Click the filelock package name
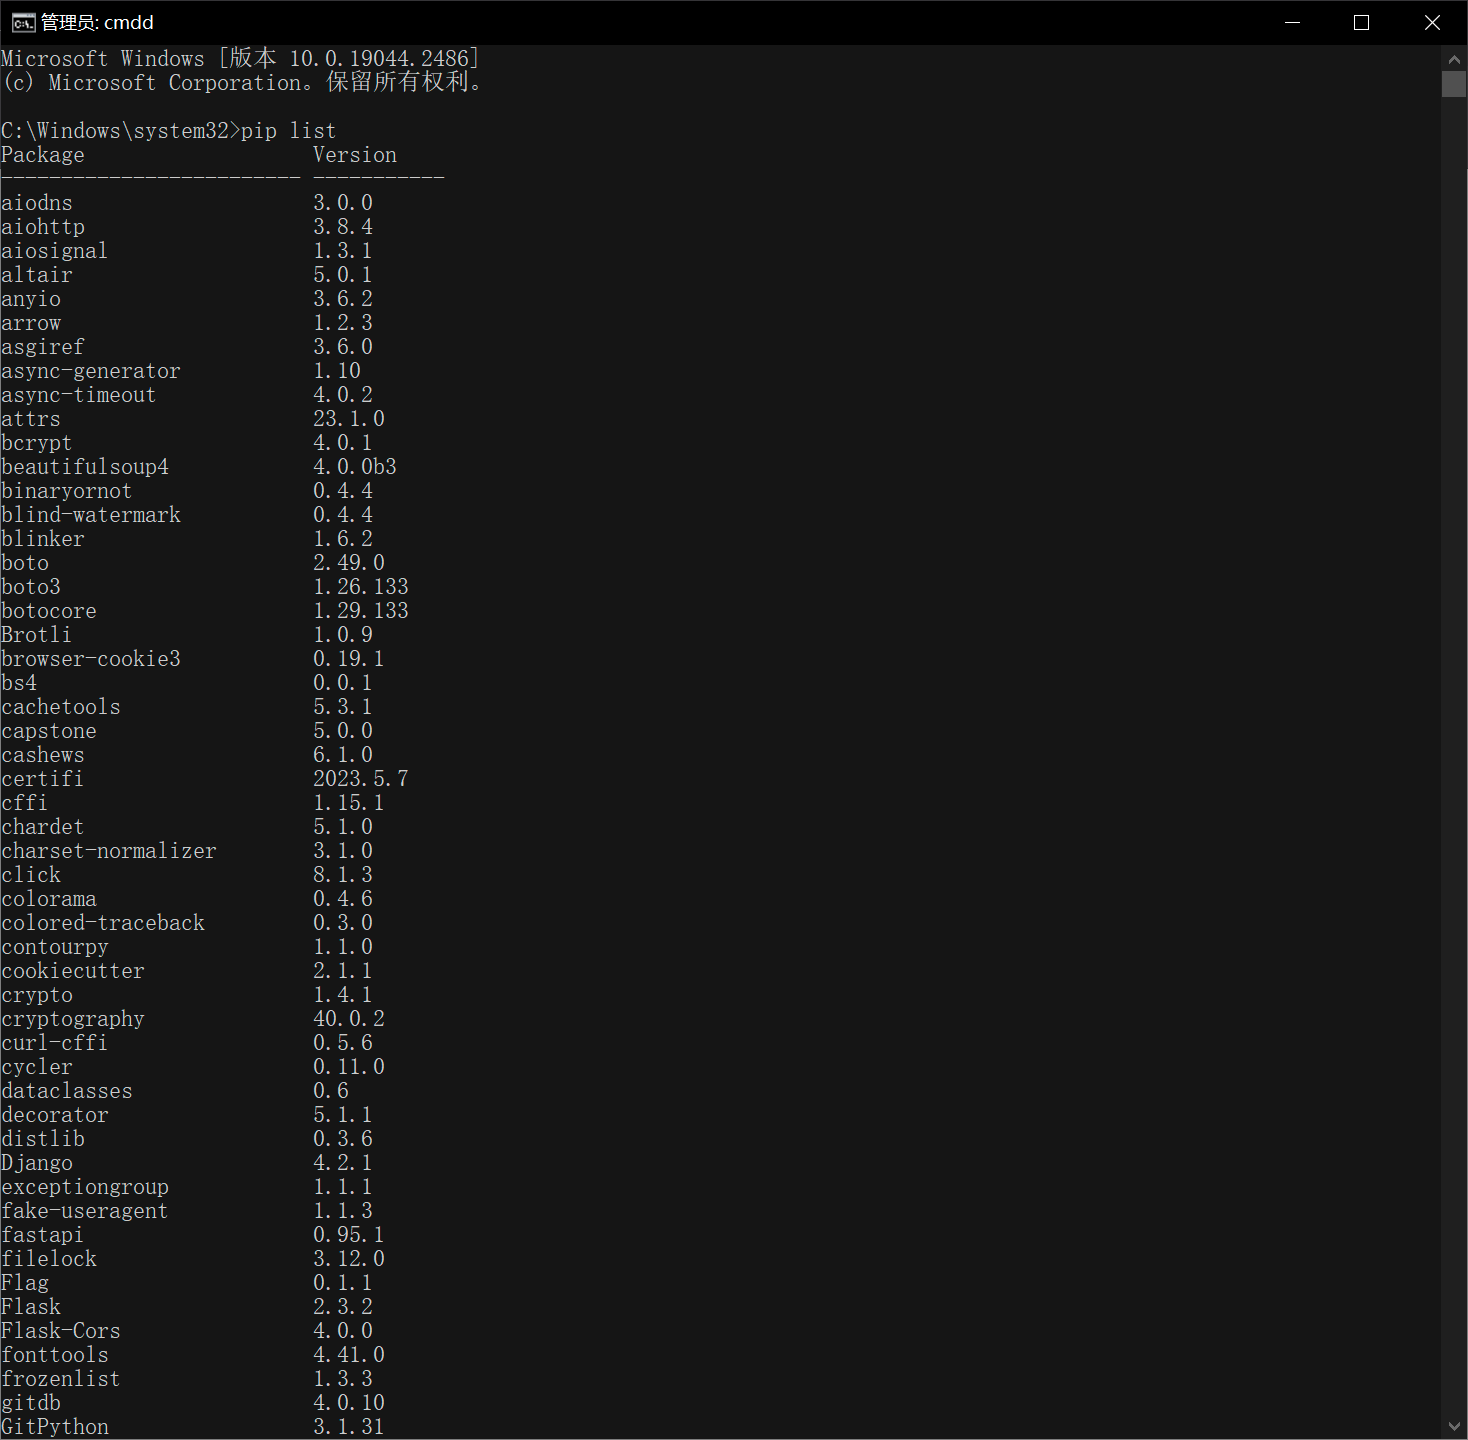 pyautogui.click(x=49, y=1259)
